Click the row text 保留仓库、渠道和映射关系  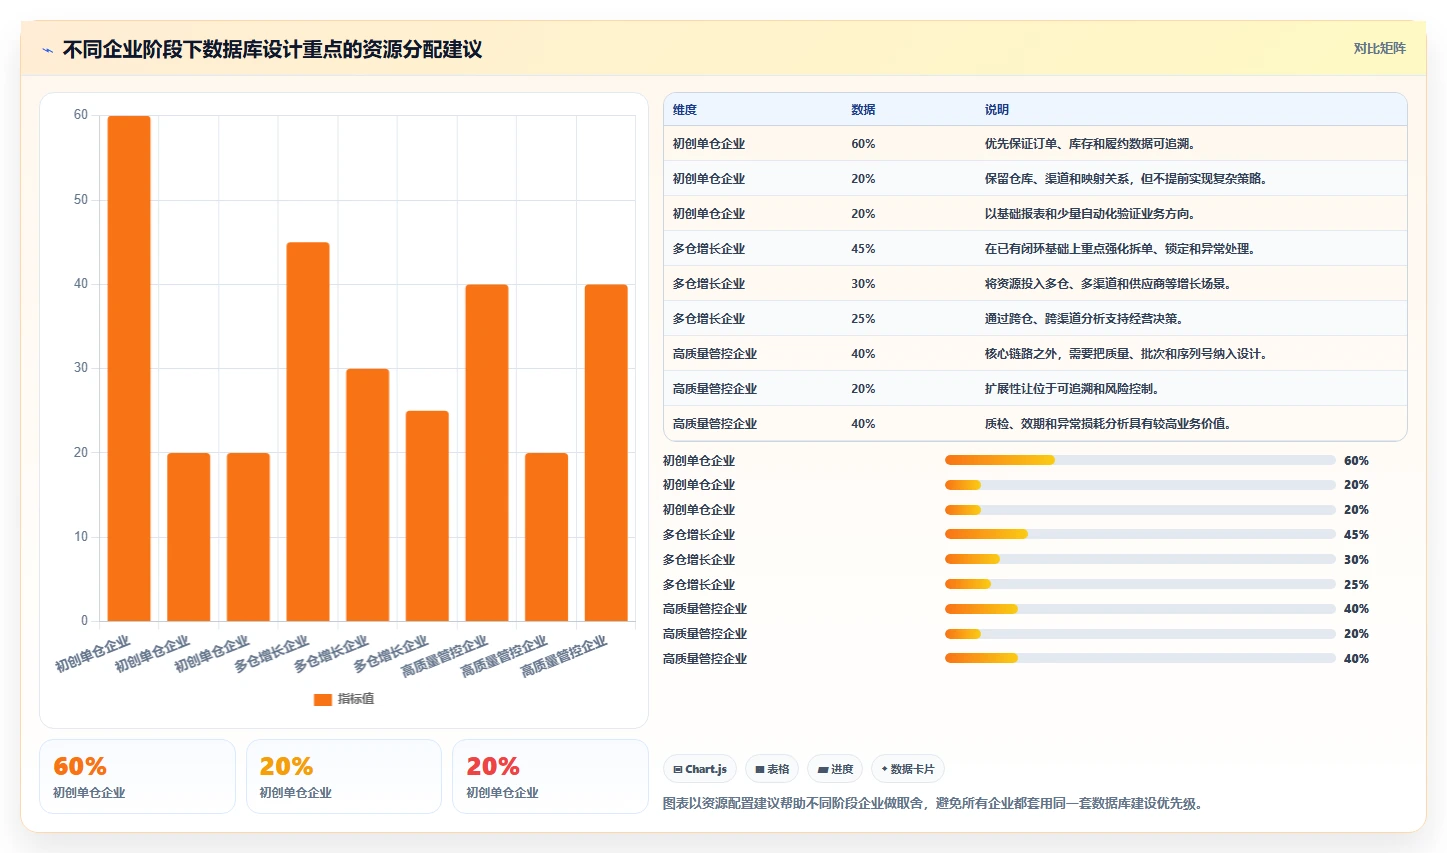pos(1058,179)
